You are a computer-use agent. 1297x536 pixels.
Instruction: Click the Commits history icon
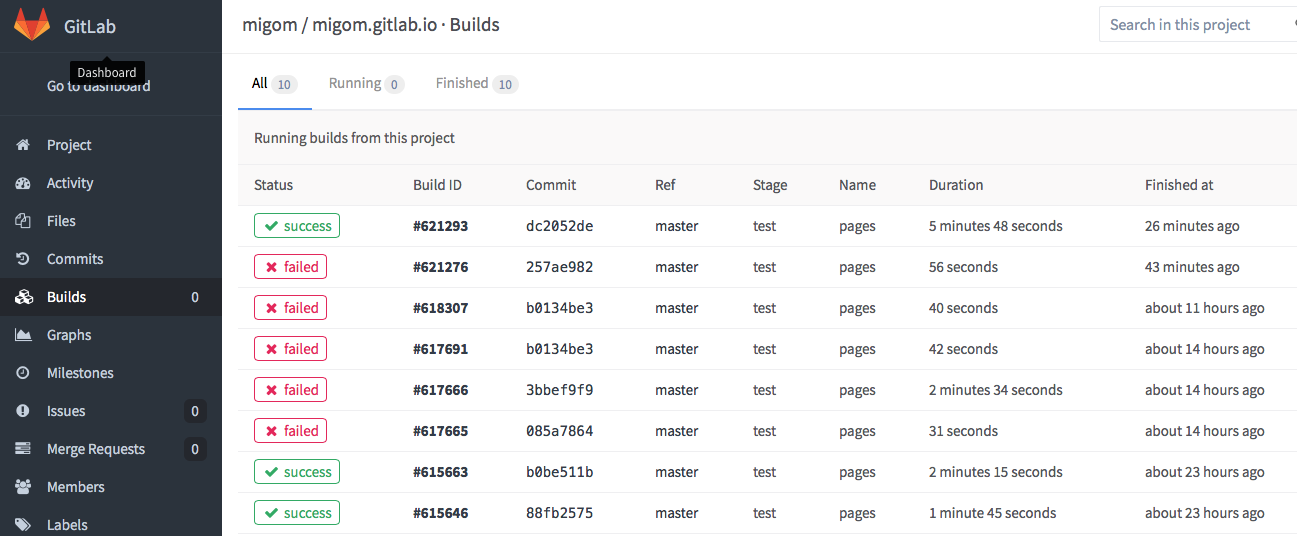pos(23,259)
